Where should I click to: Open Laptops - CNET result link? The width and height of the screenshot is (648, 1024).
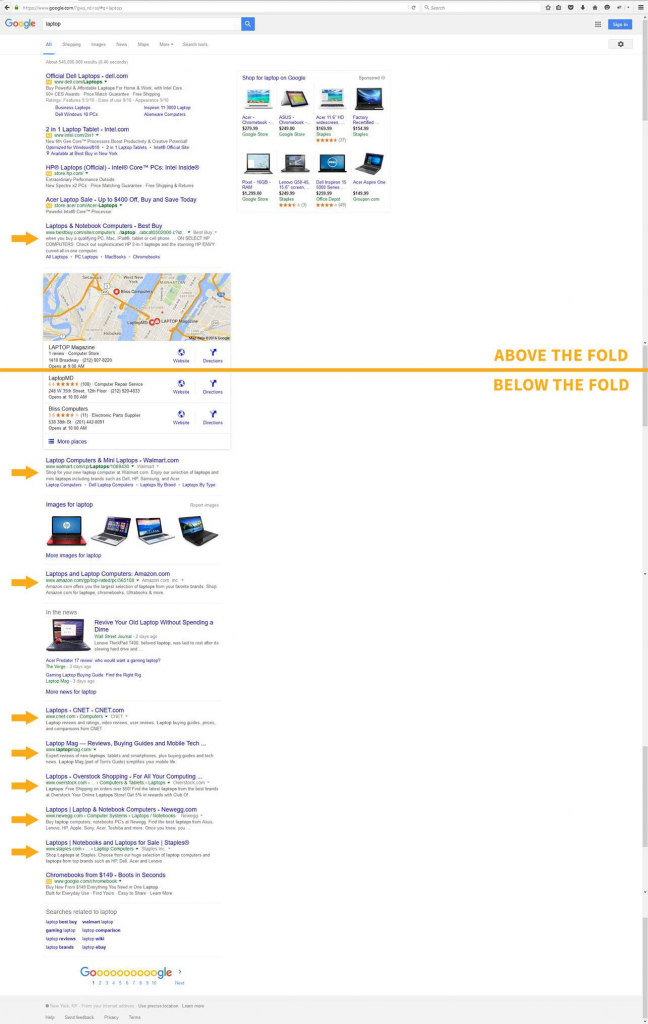pos(85,710)
